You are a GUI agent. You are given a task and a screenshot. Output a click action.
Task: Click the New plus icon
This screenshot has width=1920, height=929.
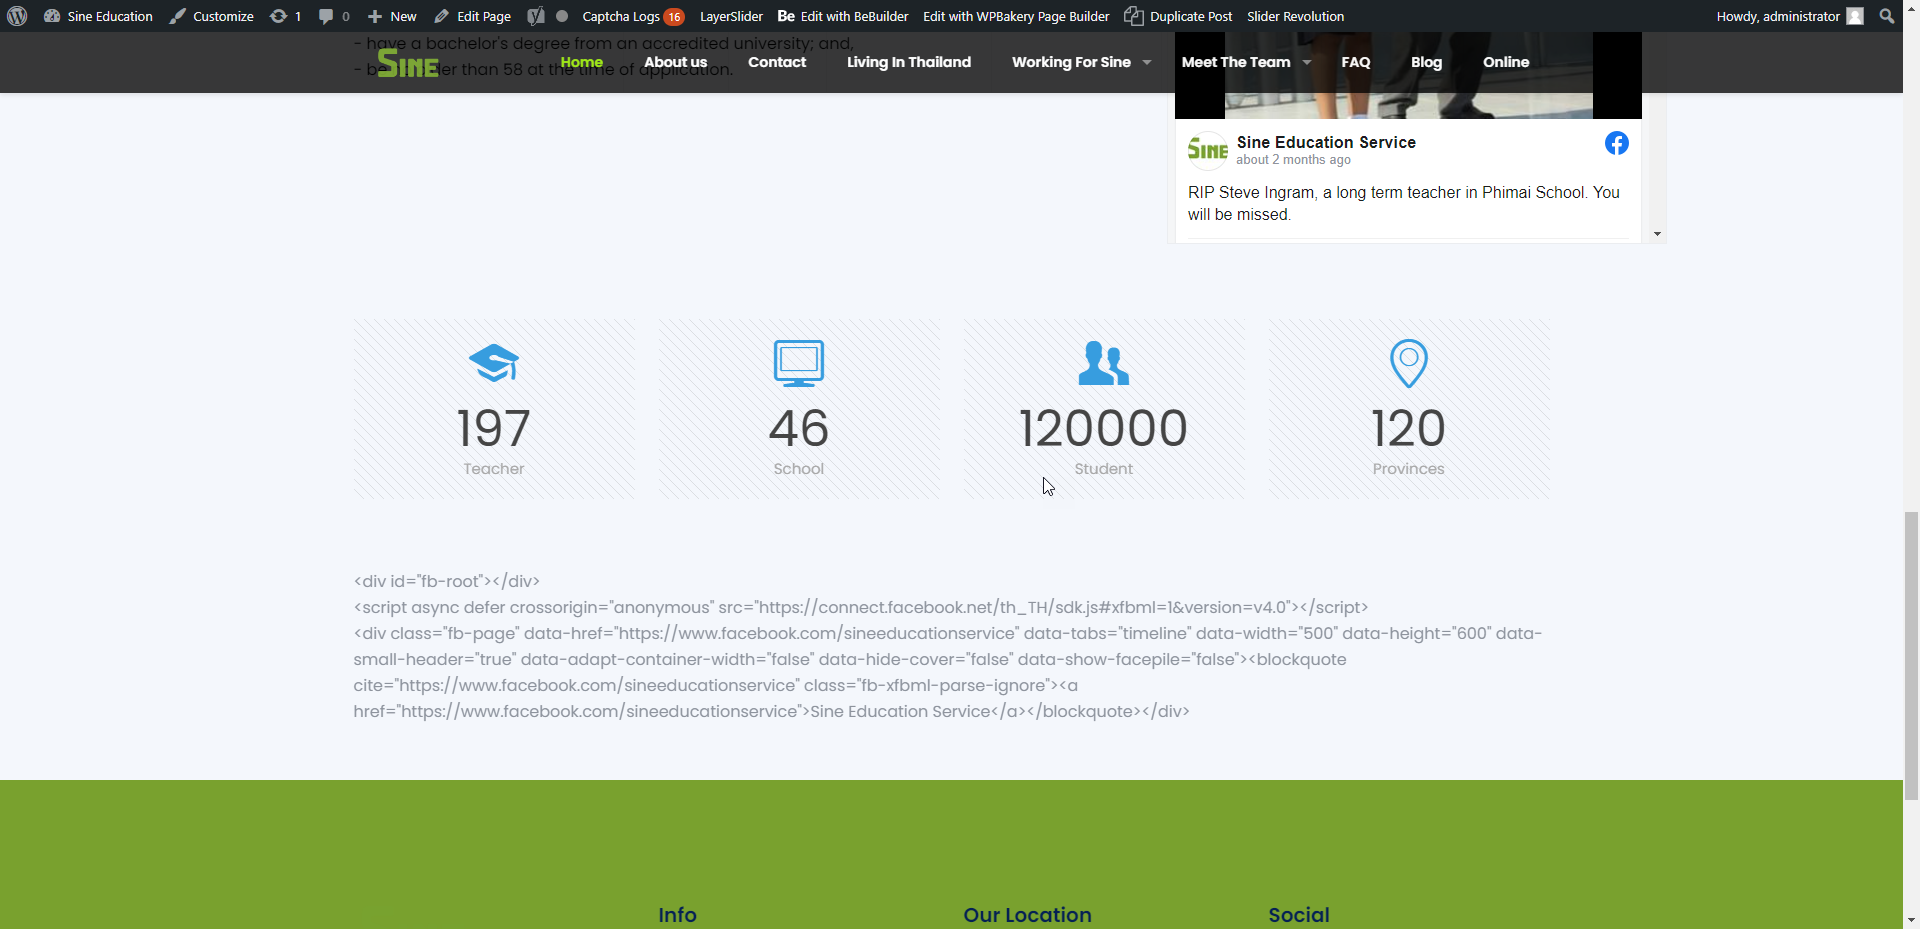[x=375, y=16]
